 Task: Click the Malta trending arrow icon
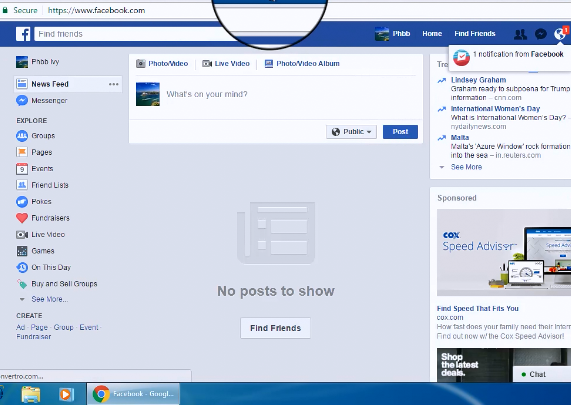[442, 138]
